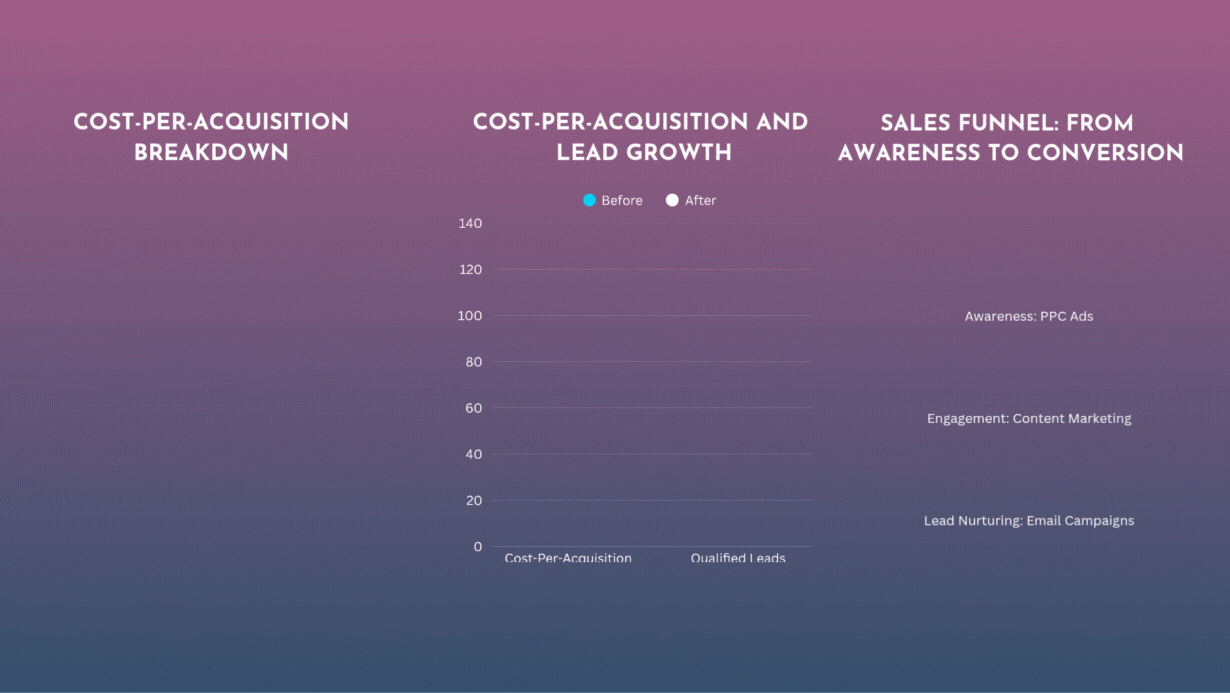Viewport: 1230px width, 693px height.
Task: Select Lead Nurturing: Email Campaigns text
Action: [1029, 521]
